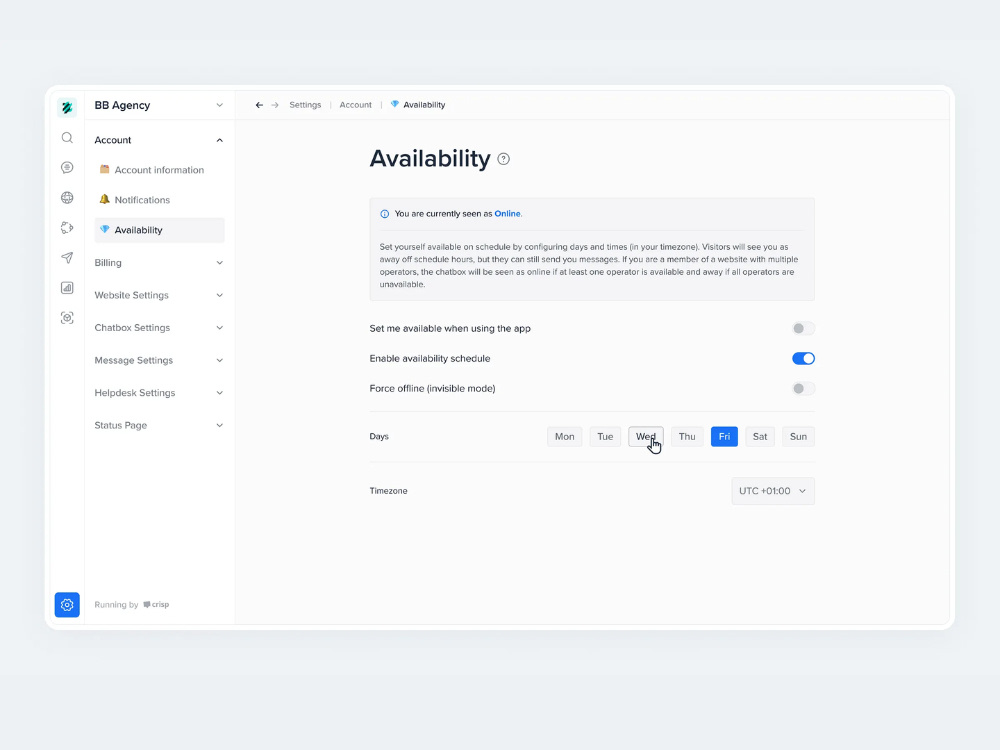Open the BB Agency workspace switcher
The width and height of the screenshot is (1000, 750).
(159, 105)
